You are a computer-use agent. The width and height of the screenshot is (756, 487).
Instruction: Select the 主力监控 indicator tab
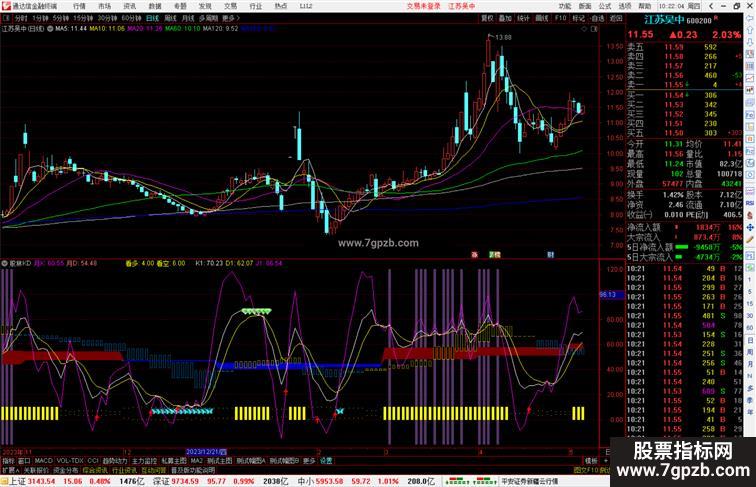tap(144, 461)
